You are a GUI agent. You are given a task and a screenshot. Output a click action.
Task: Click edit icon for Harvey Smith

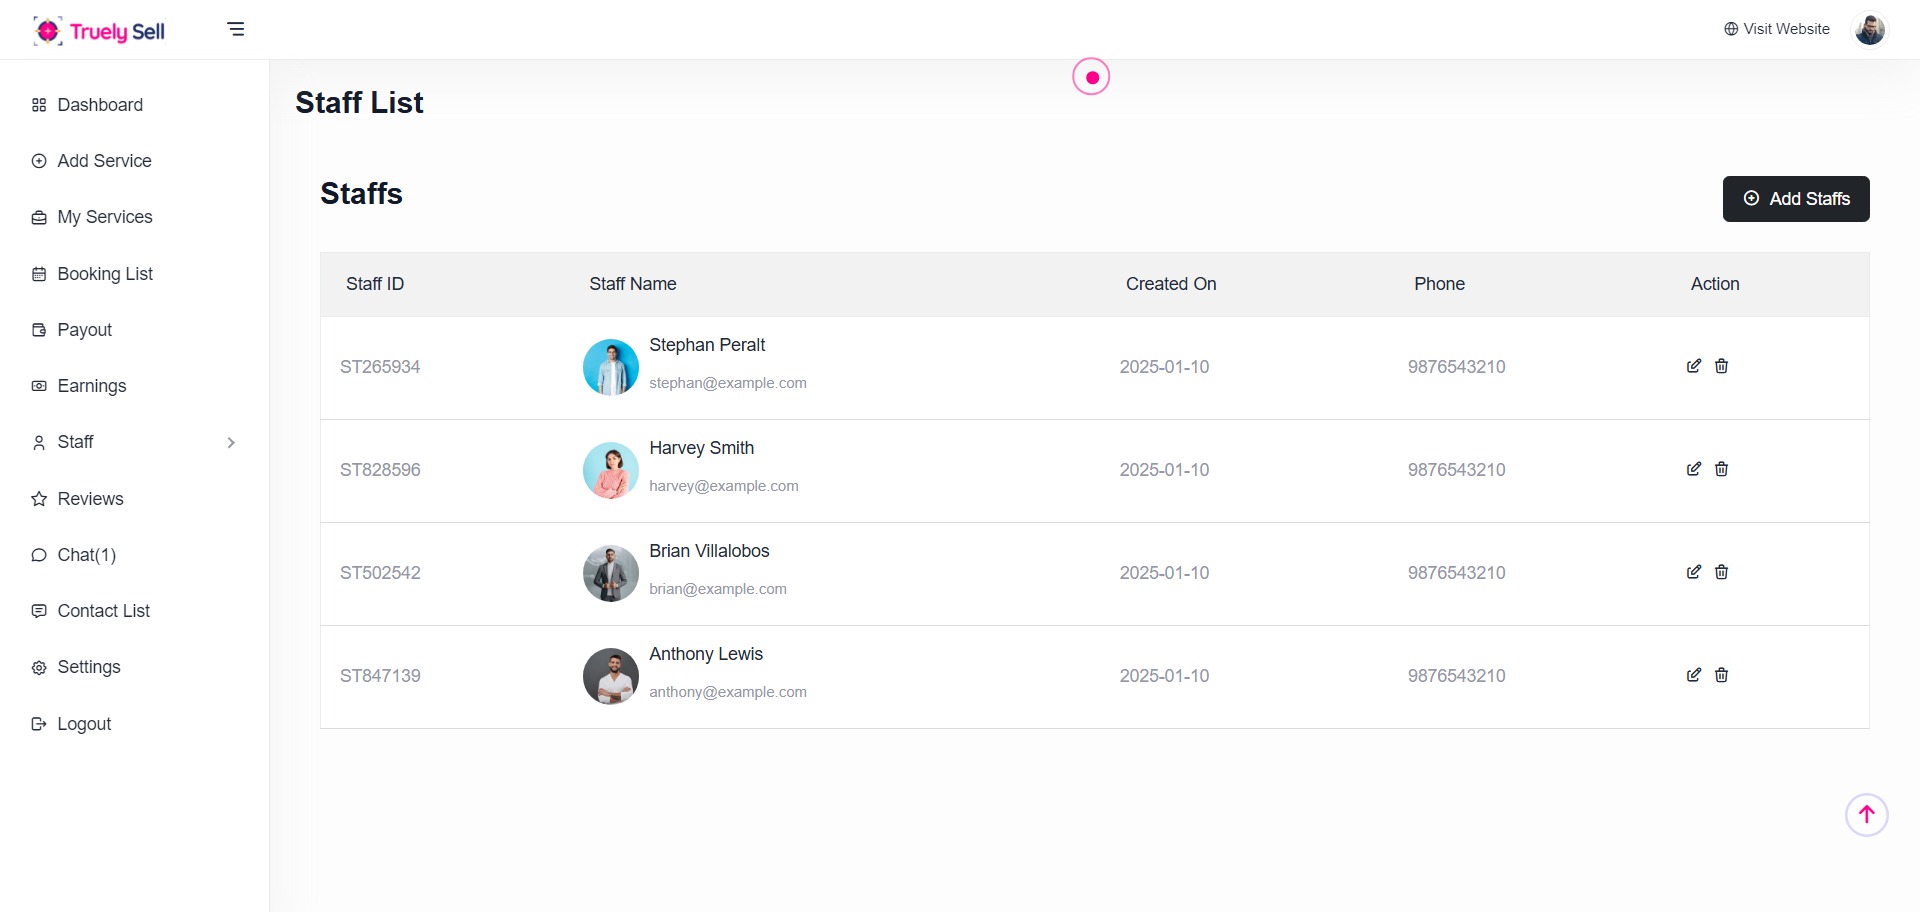click(x=1693, y=469)
